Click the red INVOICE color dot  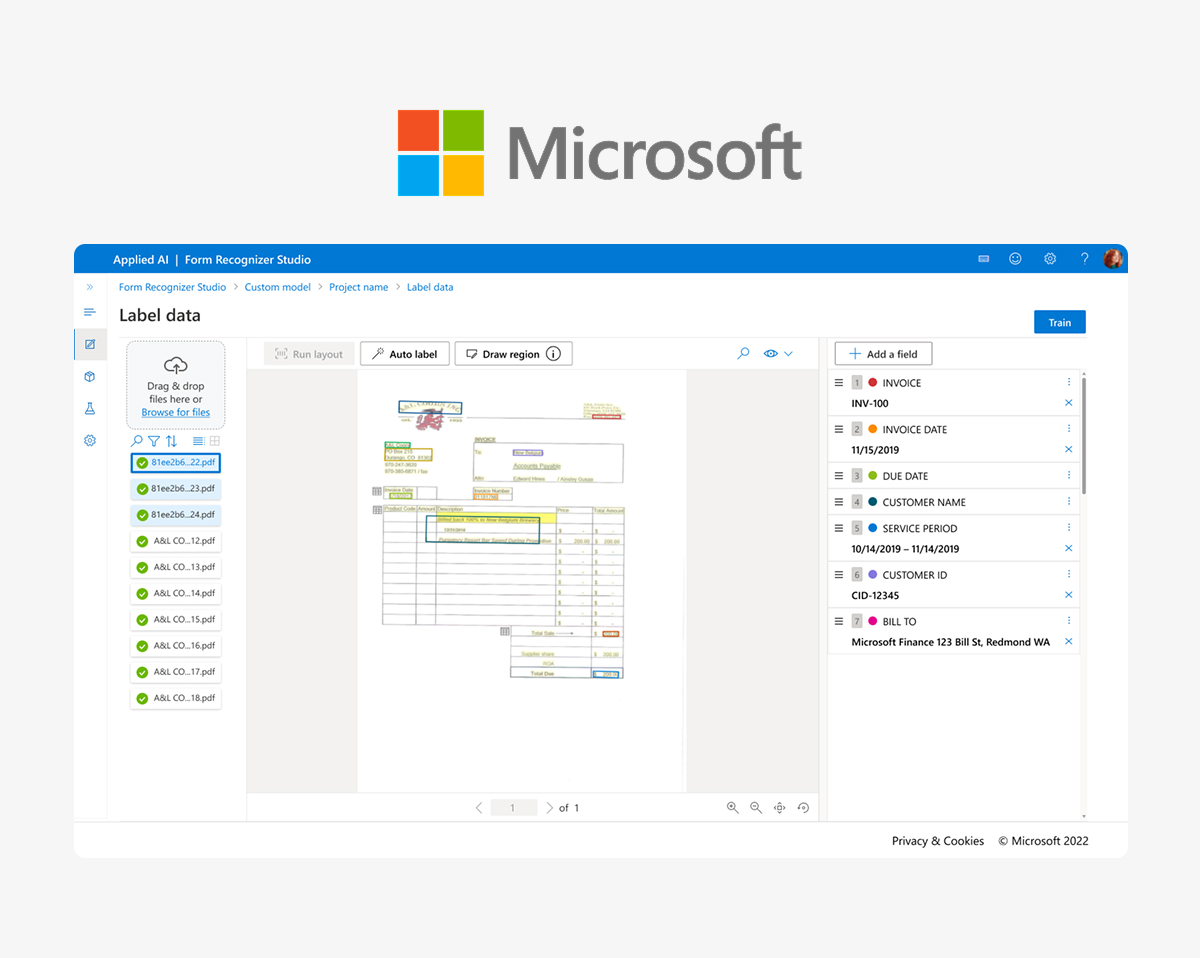(873, 383)
